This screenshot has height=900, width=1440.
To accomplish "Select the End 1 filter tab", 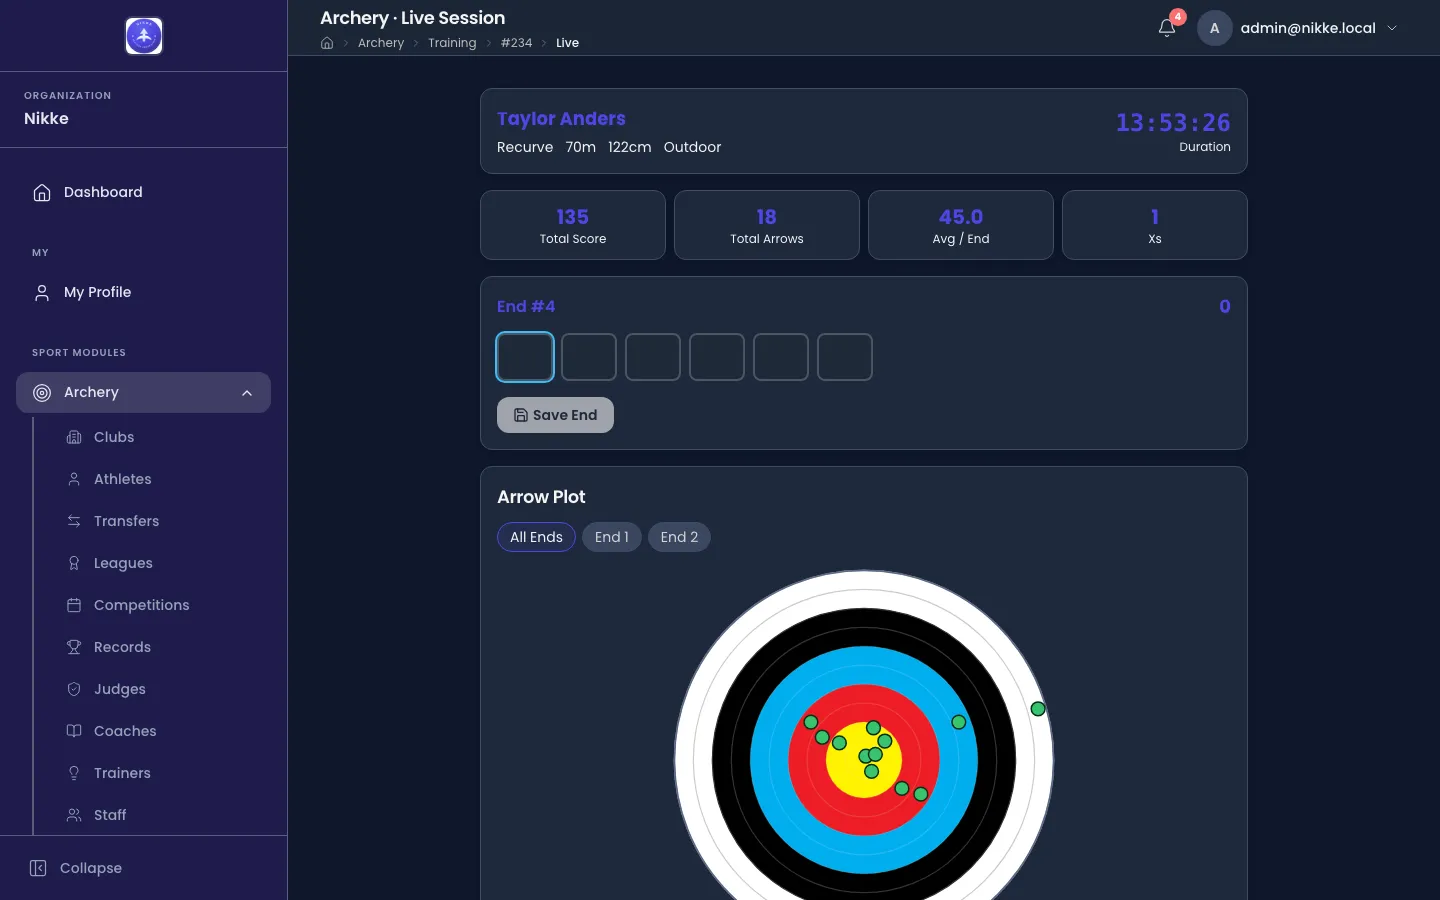I will [612, 537].
